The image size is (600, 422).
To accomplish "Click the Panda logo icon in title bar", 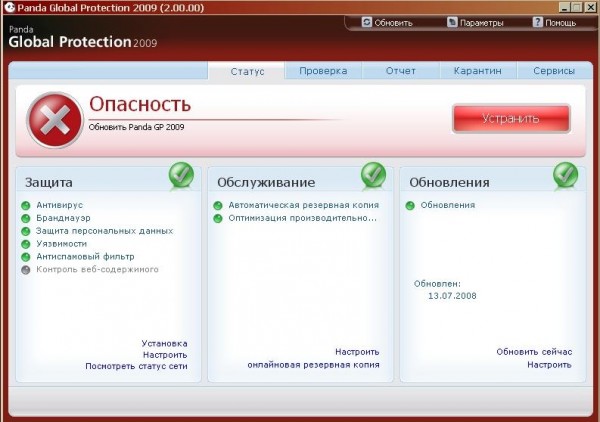I will point(10,7).
